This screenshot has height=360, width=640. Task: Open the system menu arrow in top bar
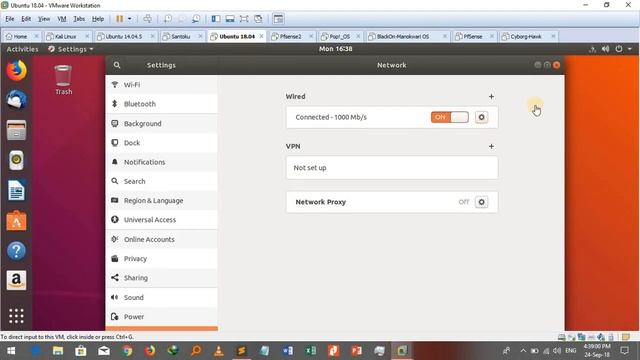[630, 49]
